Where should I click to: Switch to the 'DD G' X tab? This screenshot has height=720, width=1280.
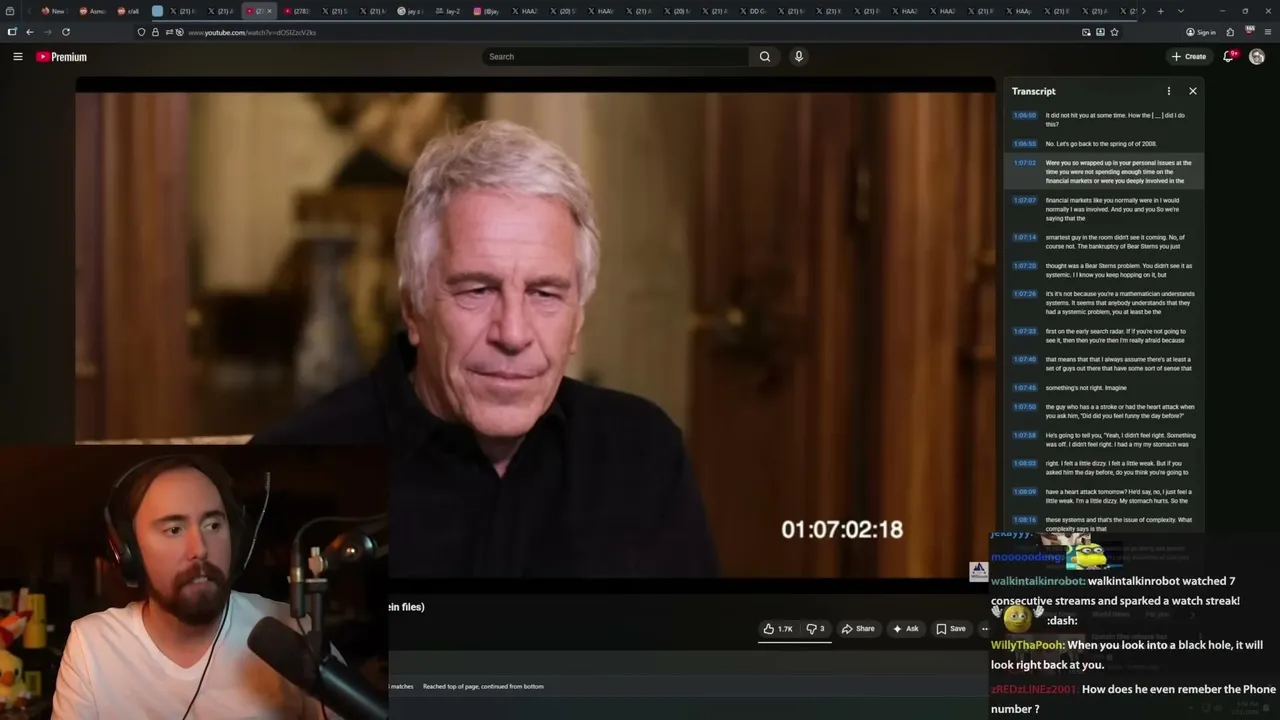(x=753, y=11)
